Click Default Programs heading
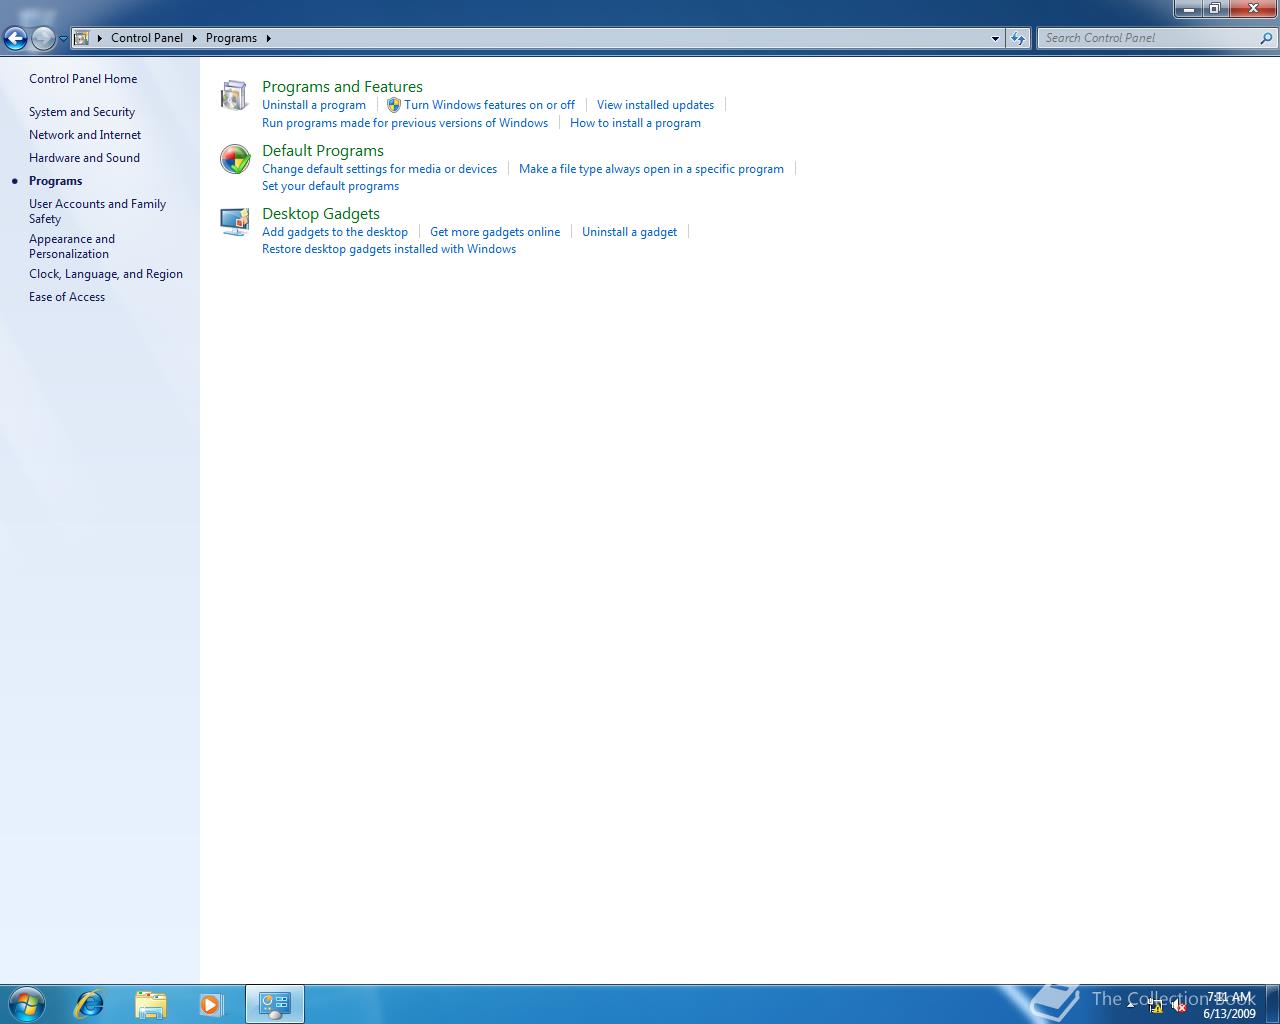 323,151
